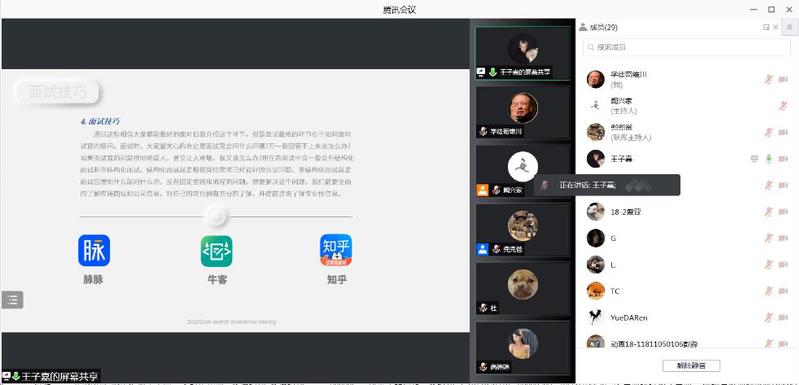Click the 搜索成员 search field
The height and width of the screenshot is (385, 799).
coord(687,47)
